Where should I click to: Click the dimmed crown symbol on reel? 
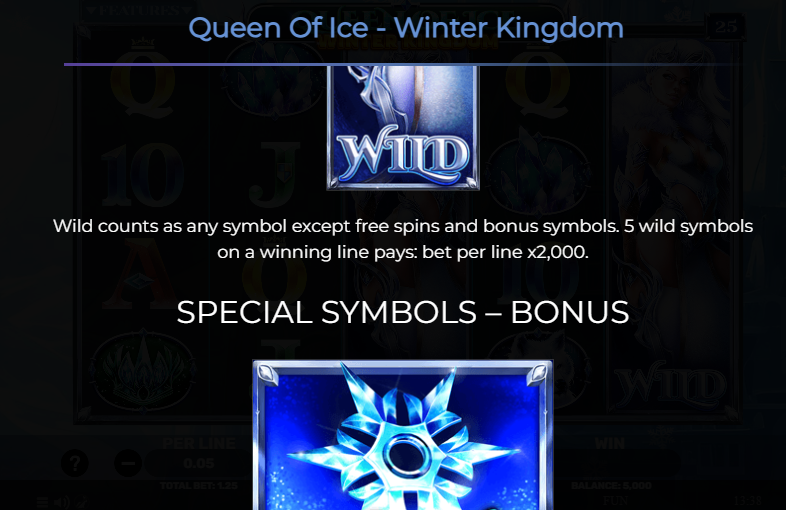point(144,370)
